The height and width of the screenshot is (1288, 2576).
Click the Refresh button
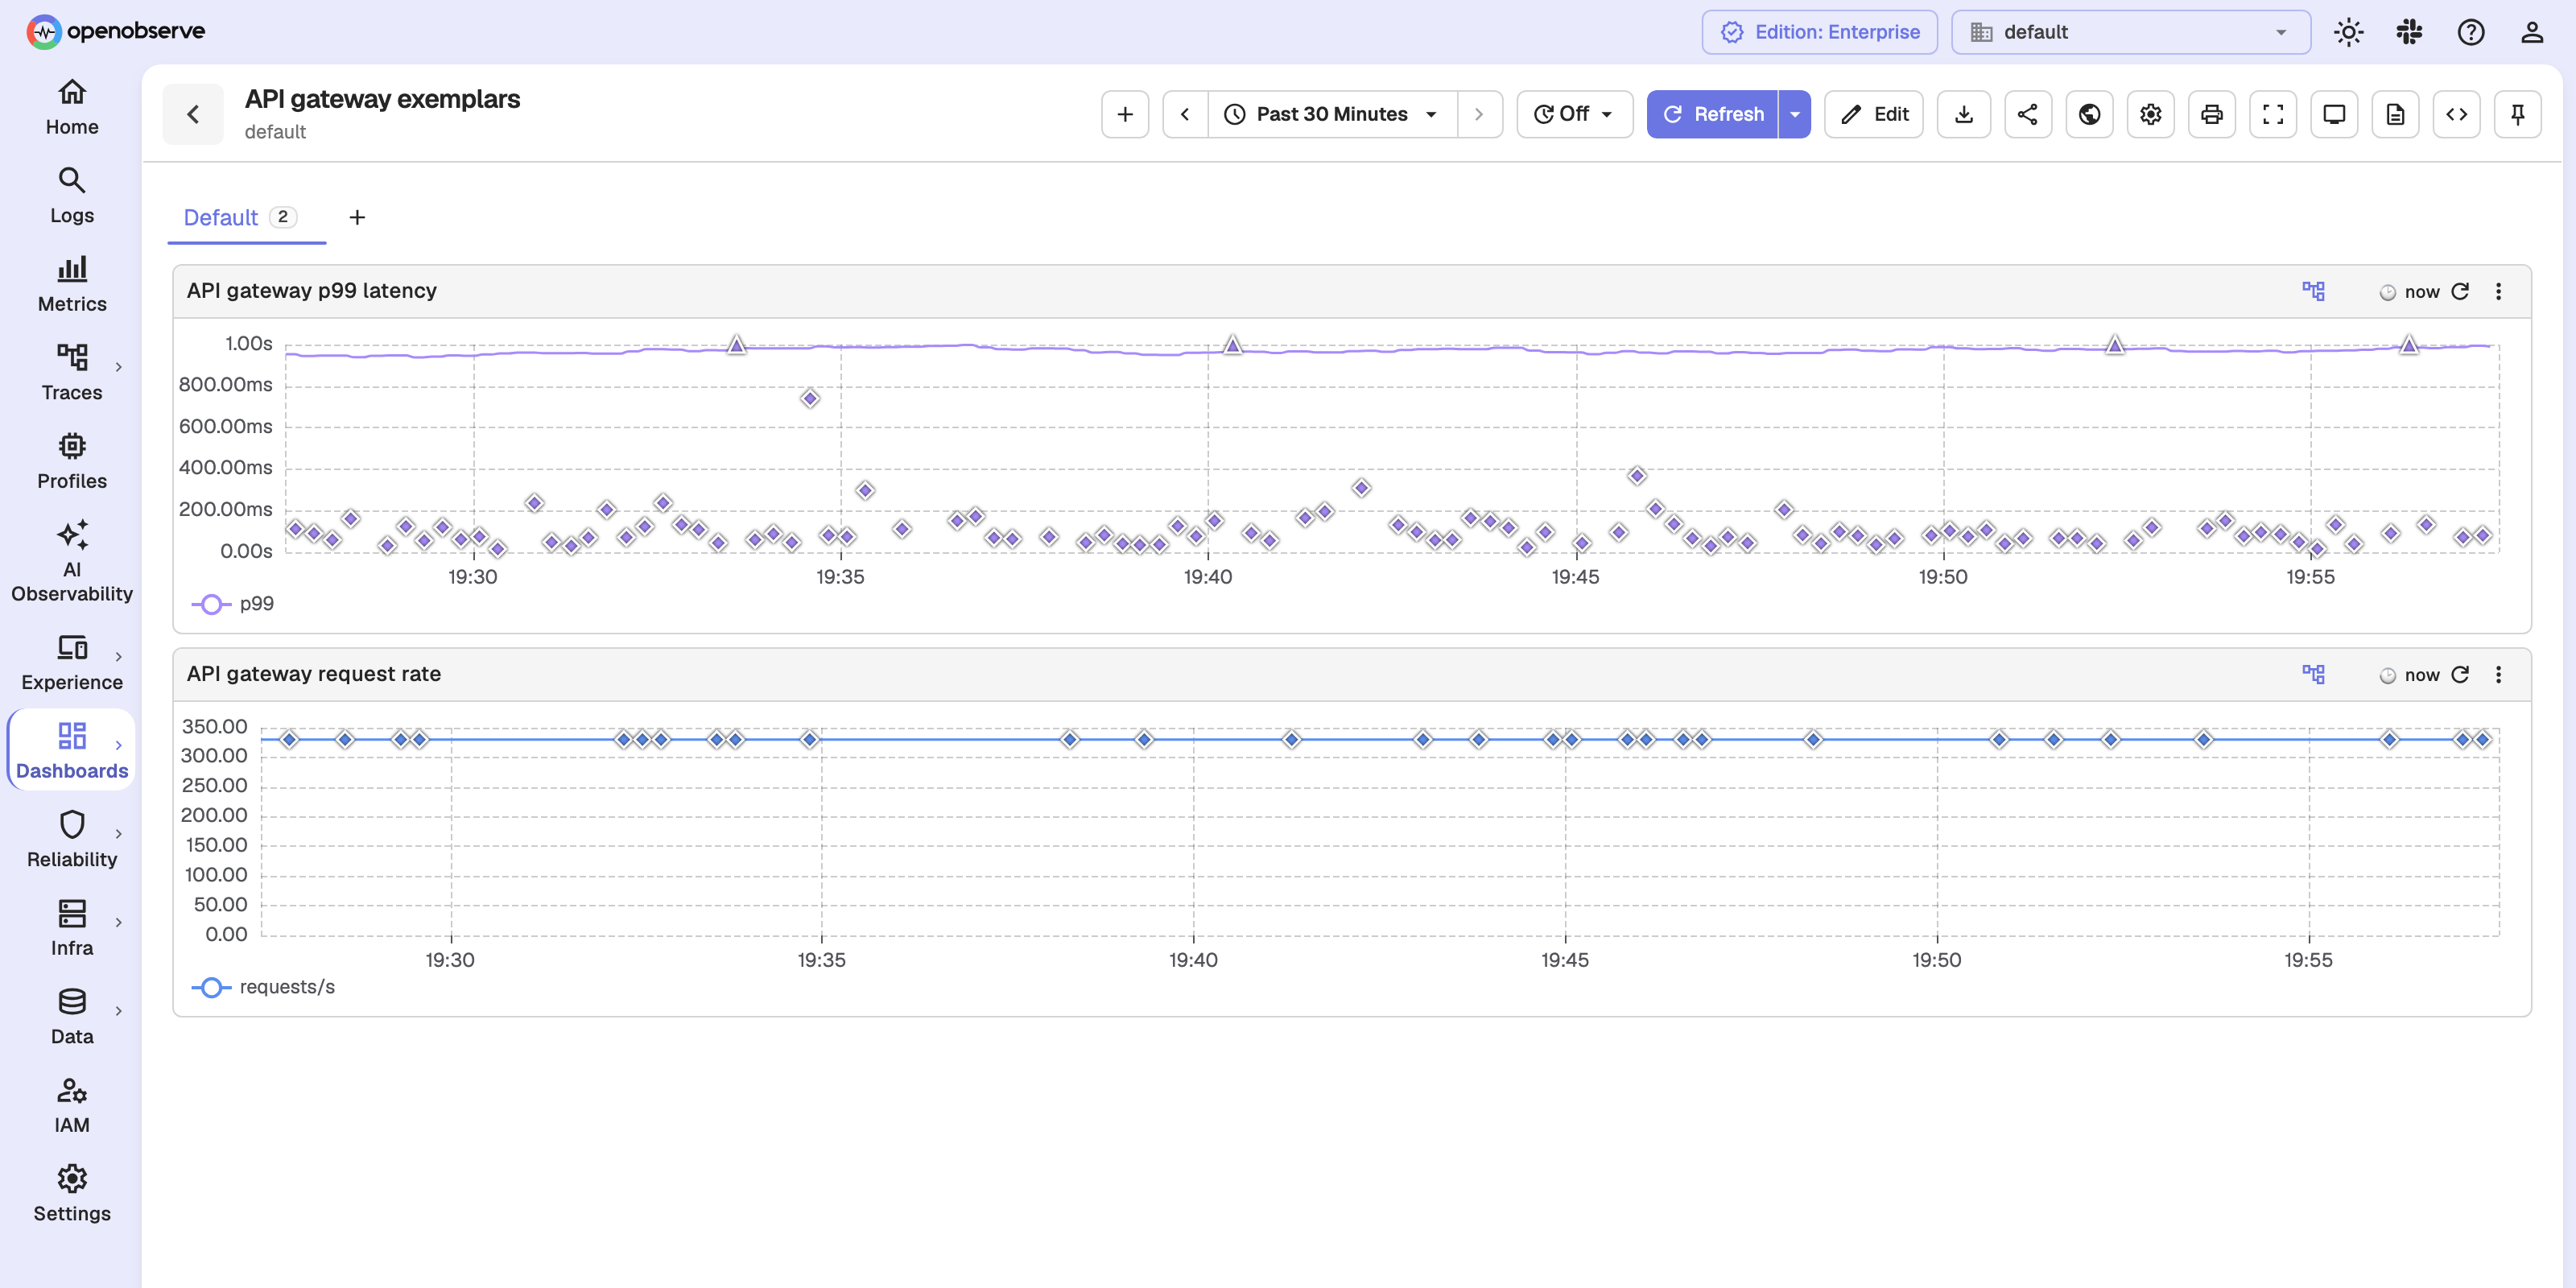[1712, 114]
